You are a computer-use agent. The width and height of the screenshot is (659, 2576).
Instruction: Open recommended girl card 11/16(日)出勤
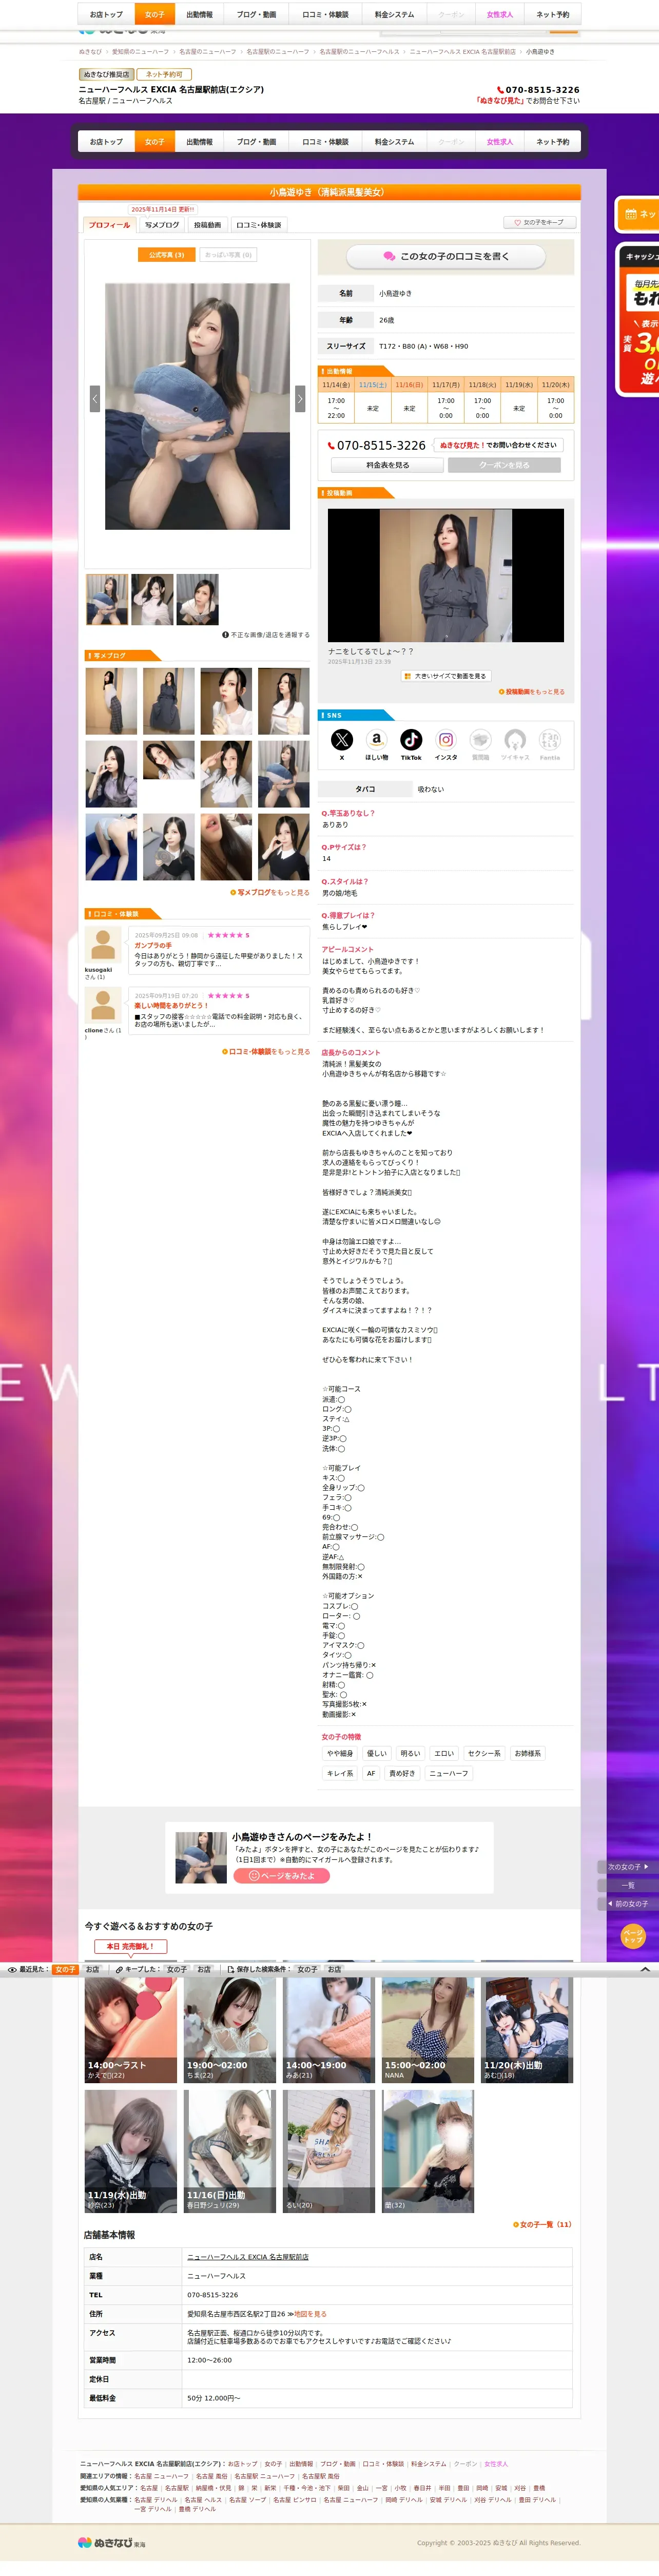(x=230, y=2151)
